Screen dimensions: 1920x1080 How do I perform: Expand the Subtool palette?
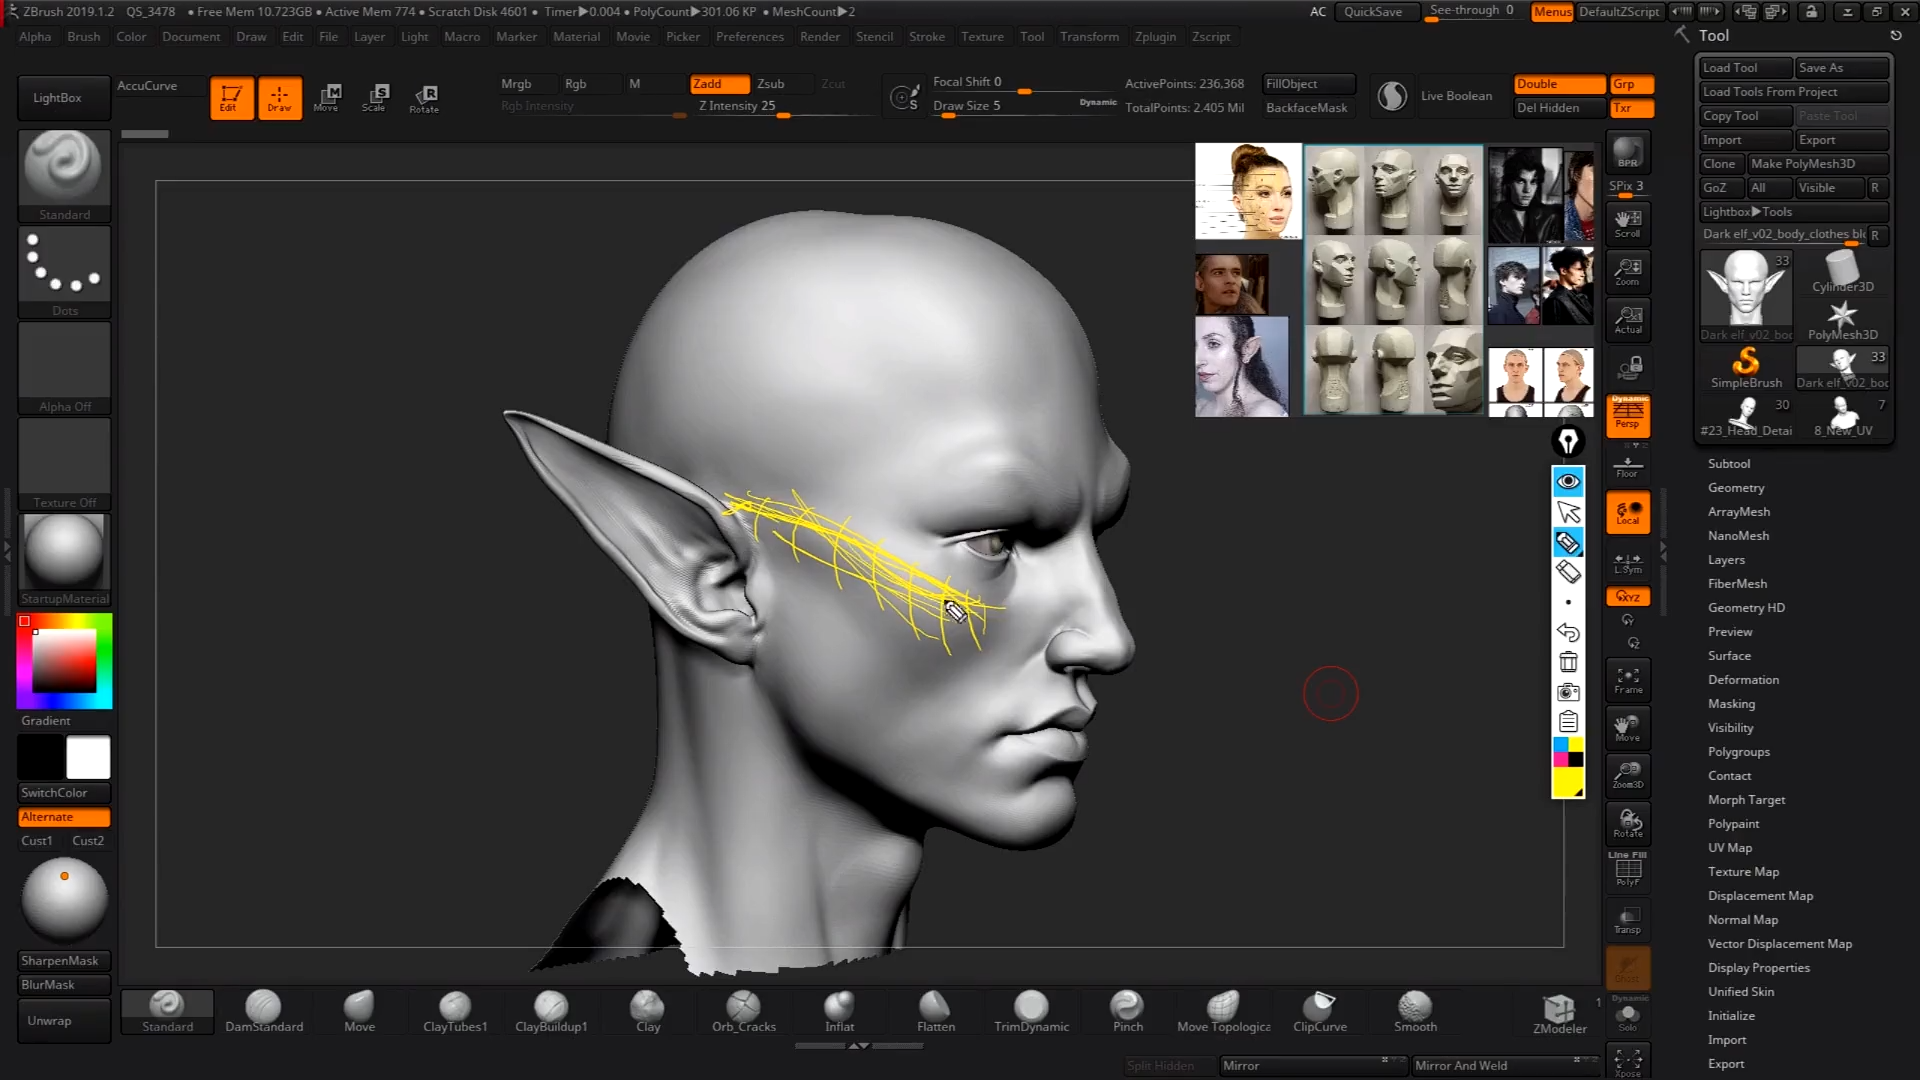(x=1729, y=463)
